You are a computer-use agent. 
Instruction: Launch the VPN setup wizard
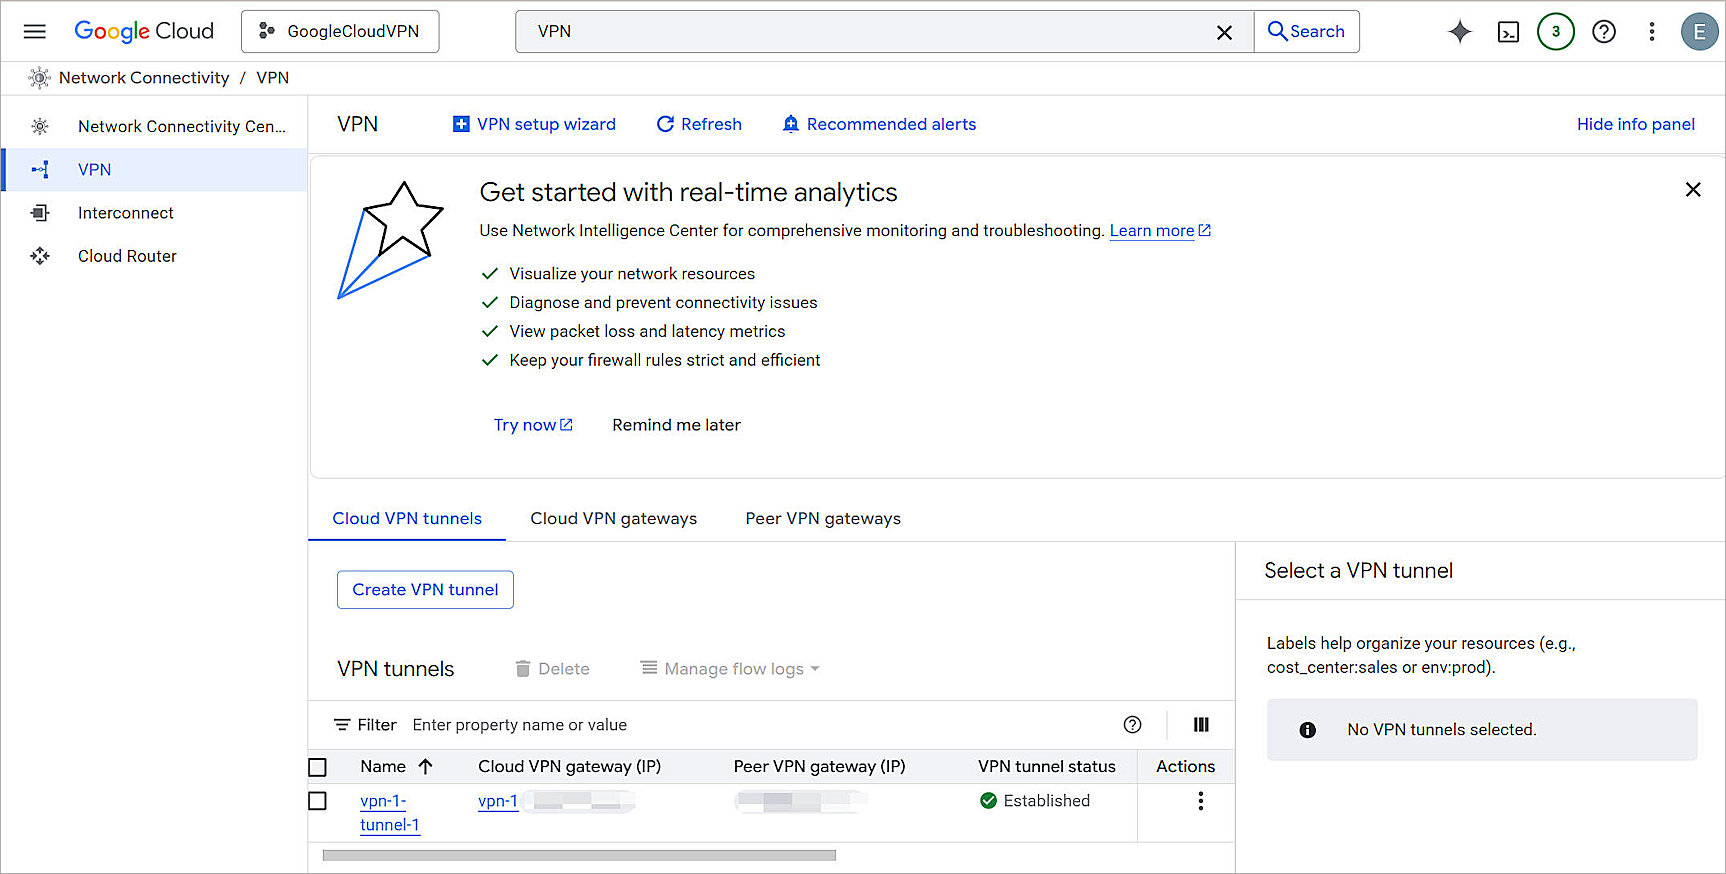[x=534, y=124]
